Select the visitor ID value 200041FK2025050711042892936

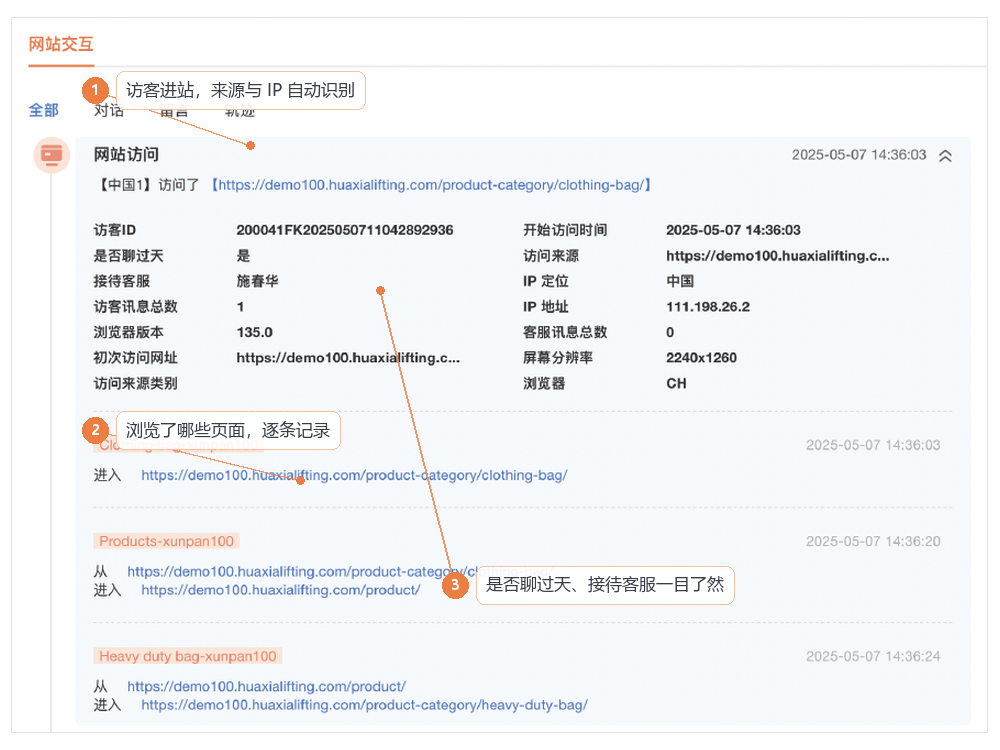pyautogui.click(x=344, y=230)
